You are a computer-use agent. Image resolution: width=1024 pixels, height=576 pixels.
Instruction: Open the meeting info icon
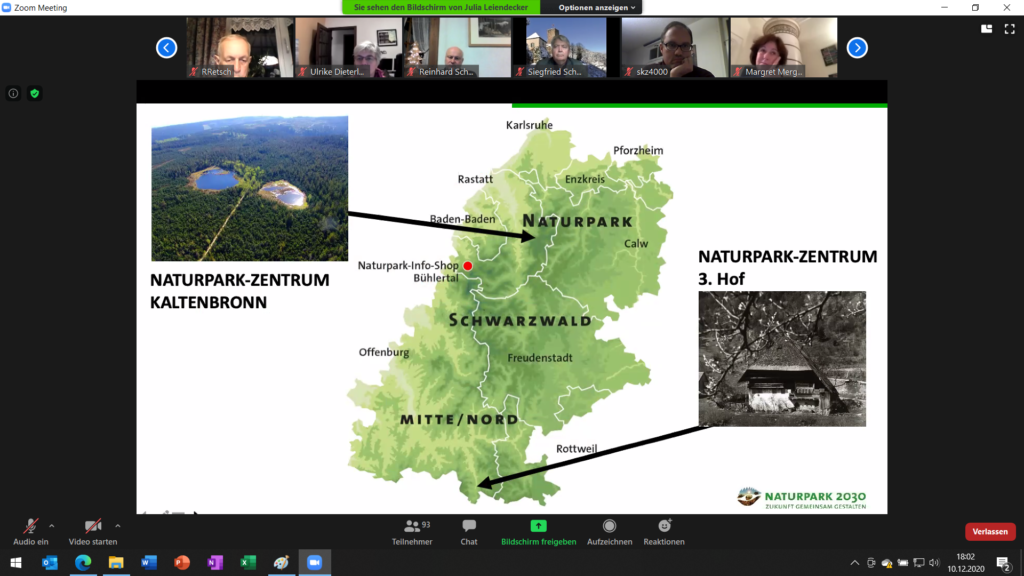pos(12,93)
